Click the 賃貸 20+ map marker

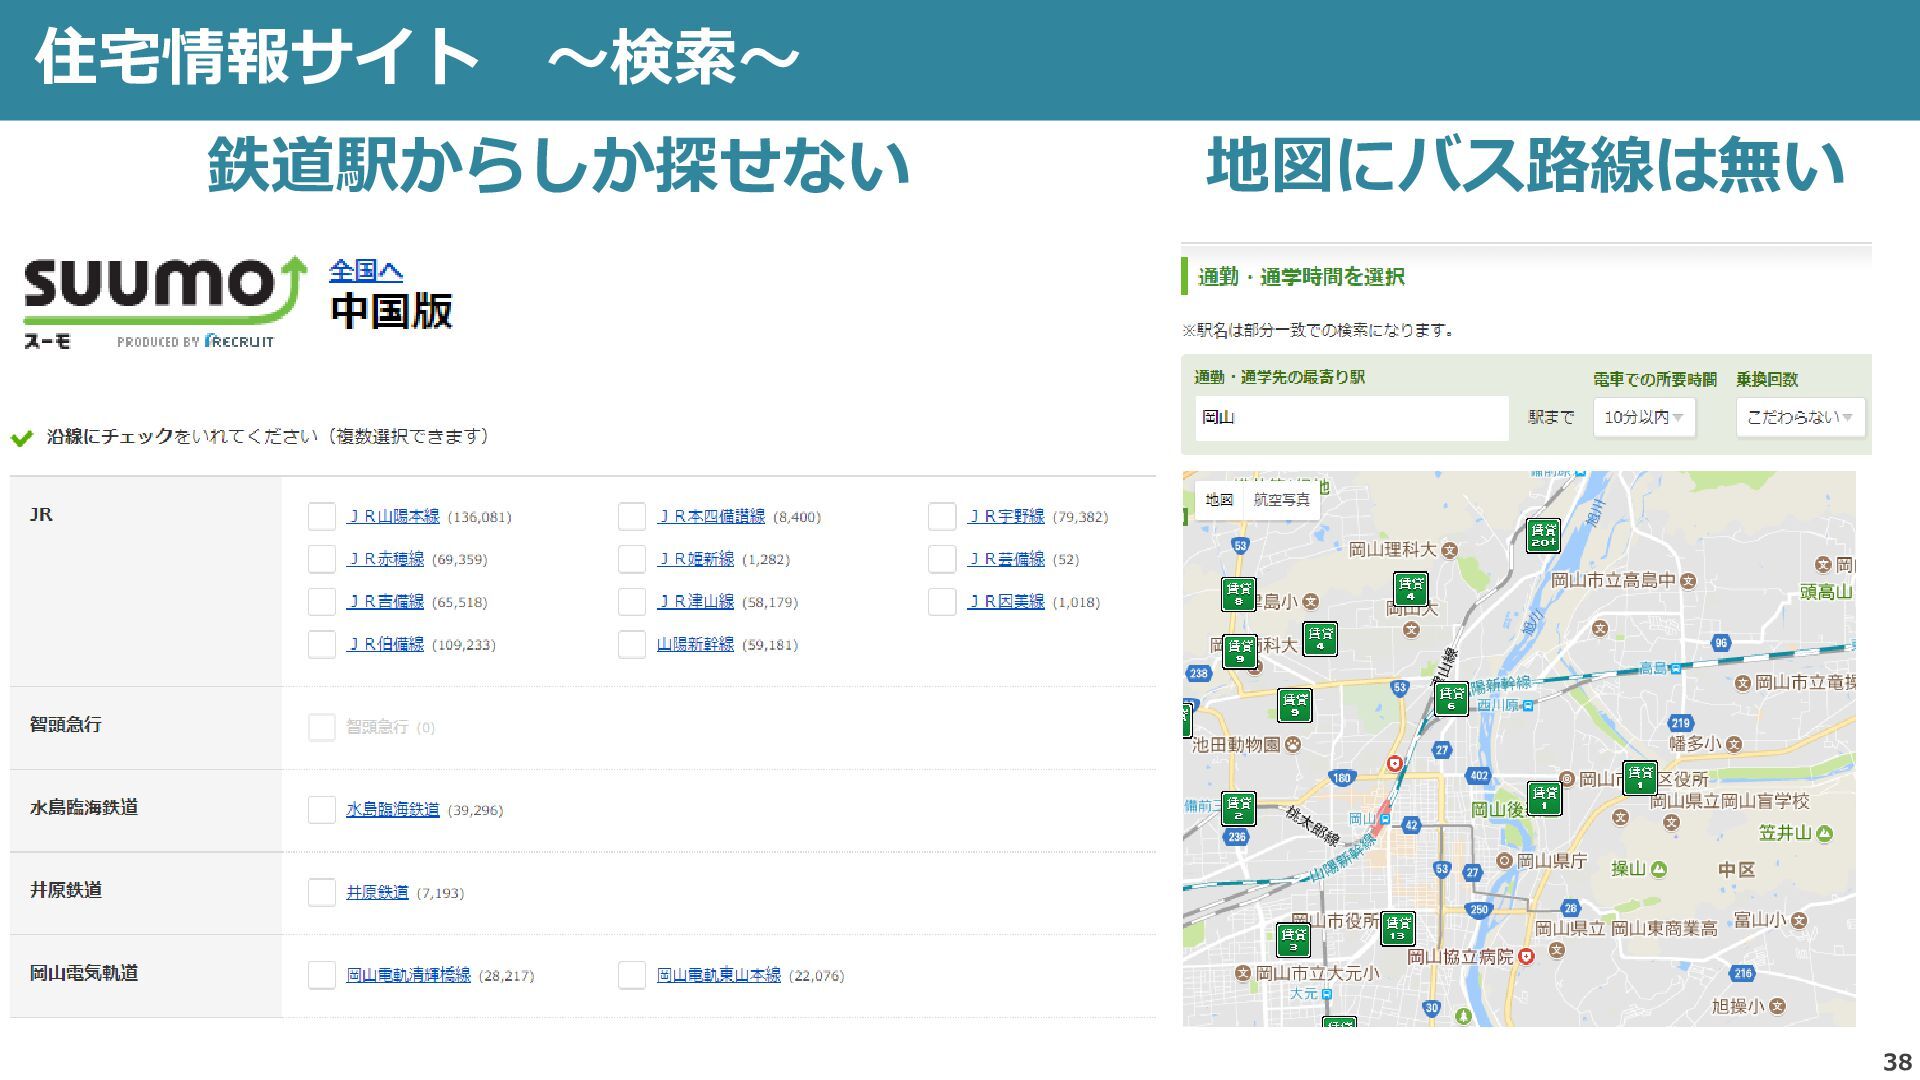(x=1544, y=535)
